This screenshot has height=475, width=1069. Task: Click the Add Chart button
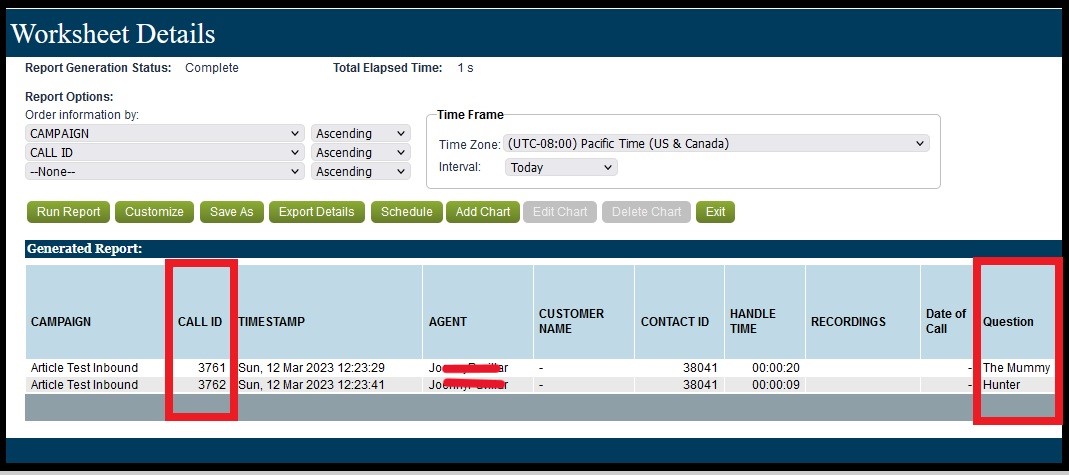[x=483, y=212]
